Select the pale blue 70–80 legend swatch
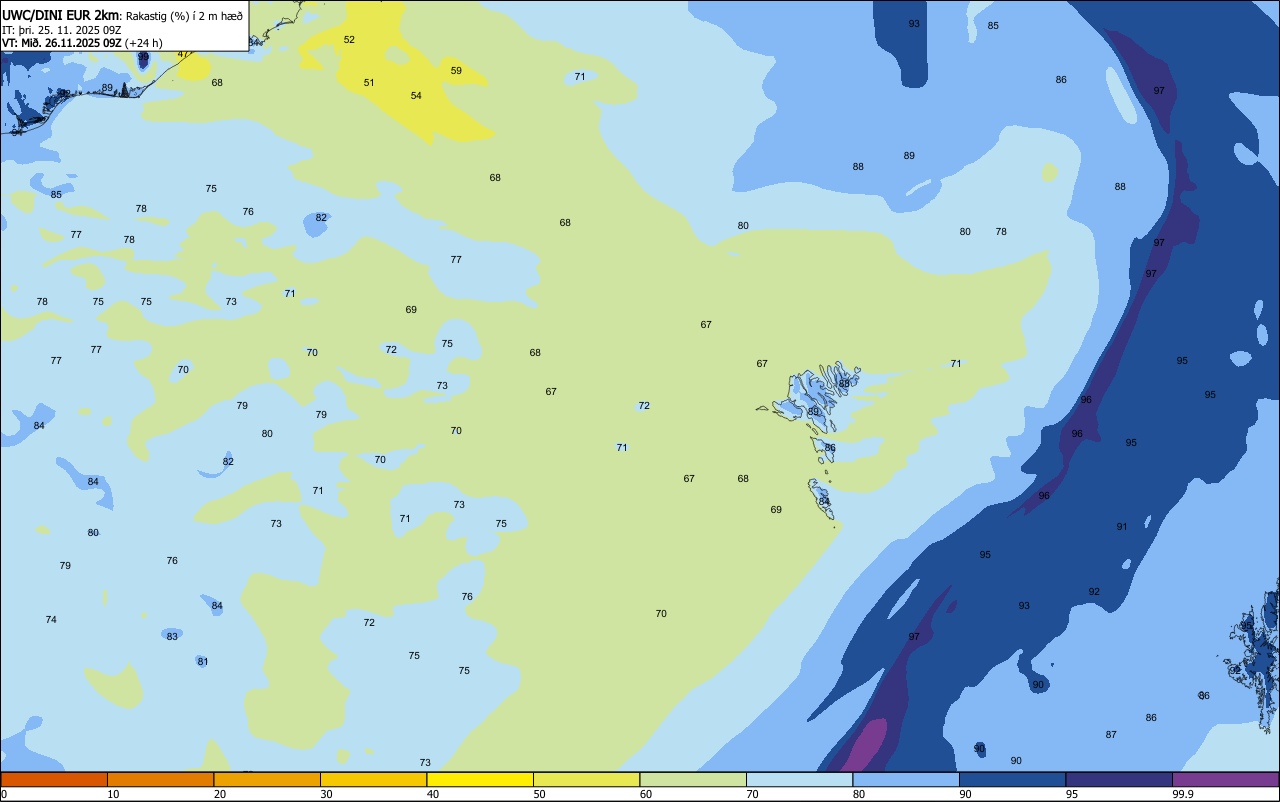Image resolution: width=1280 pixels, height=802 pixels. click(x=799, y=779)
